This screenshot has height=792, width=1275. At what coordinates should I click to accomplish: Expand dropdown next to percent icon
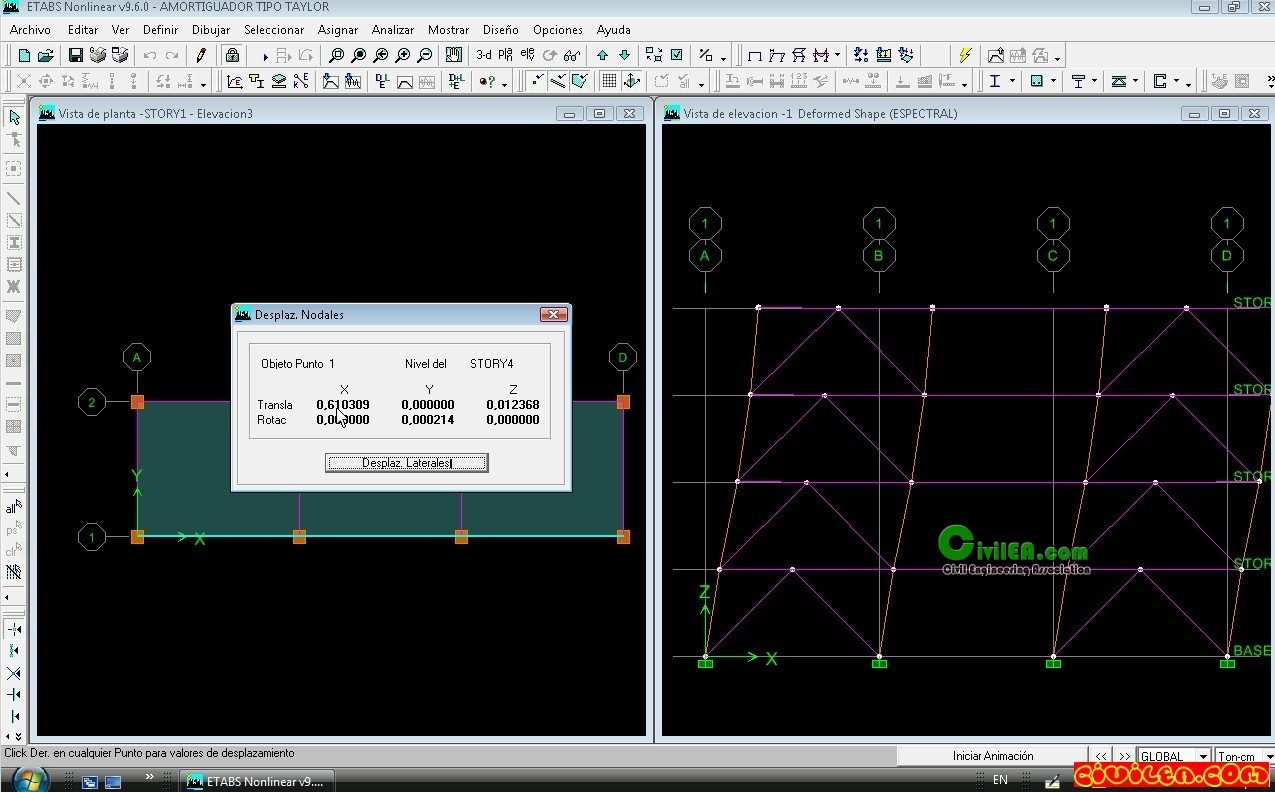coord(723,58)
